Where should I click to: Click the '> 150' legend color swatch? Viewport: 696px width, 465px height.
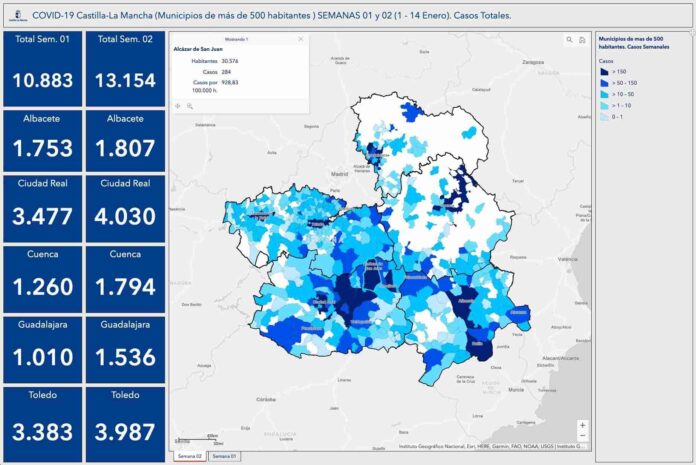click(x=606, y=72)
